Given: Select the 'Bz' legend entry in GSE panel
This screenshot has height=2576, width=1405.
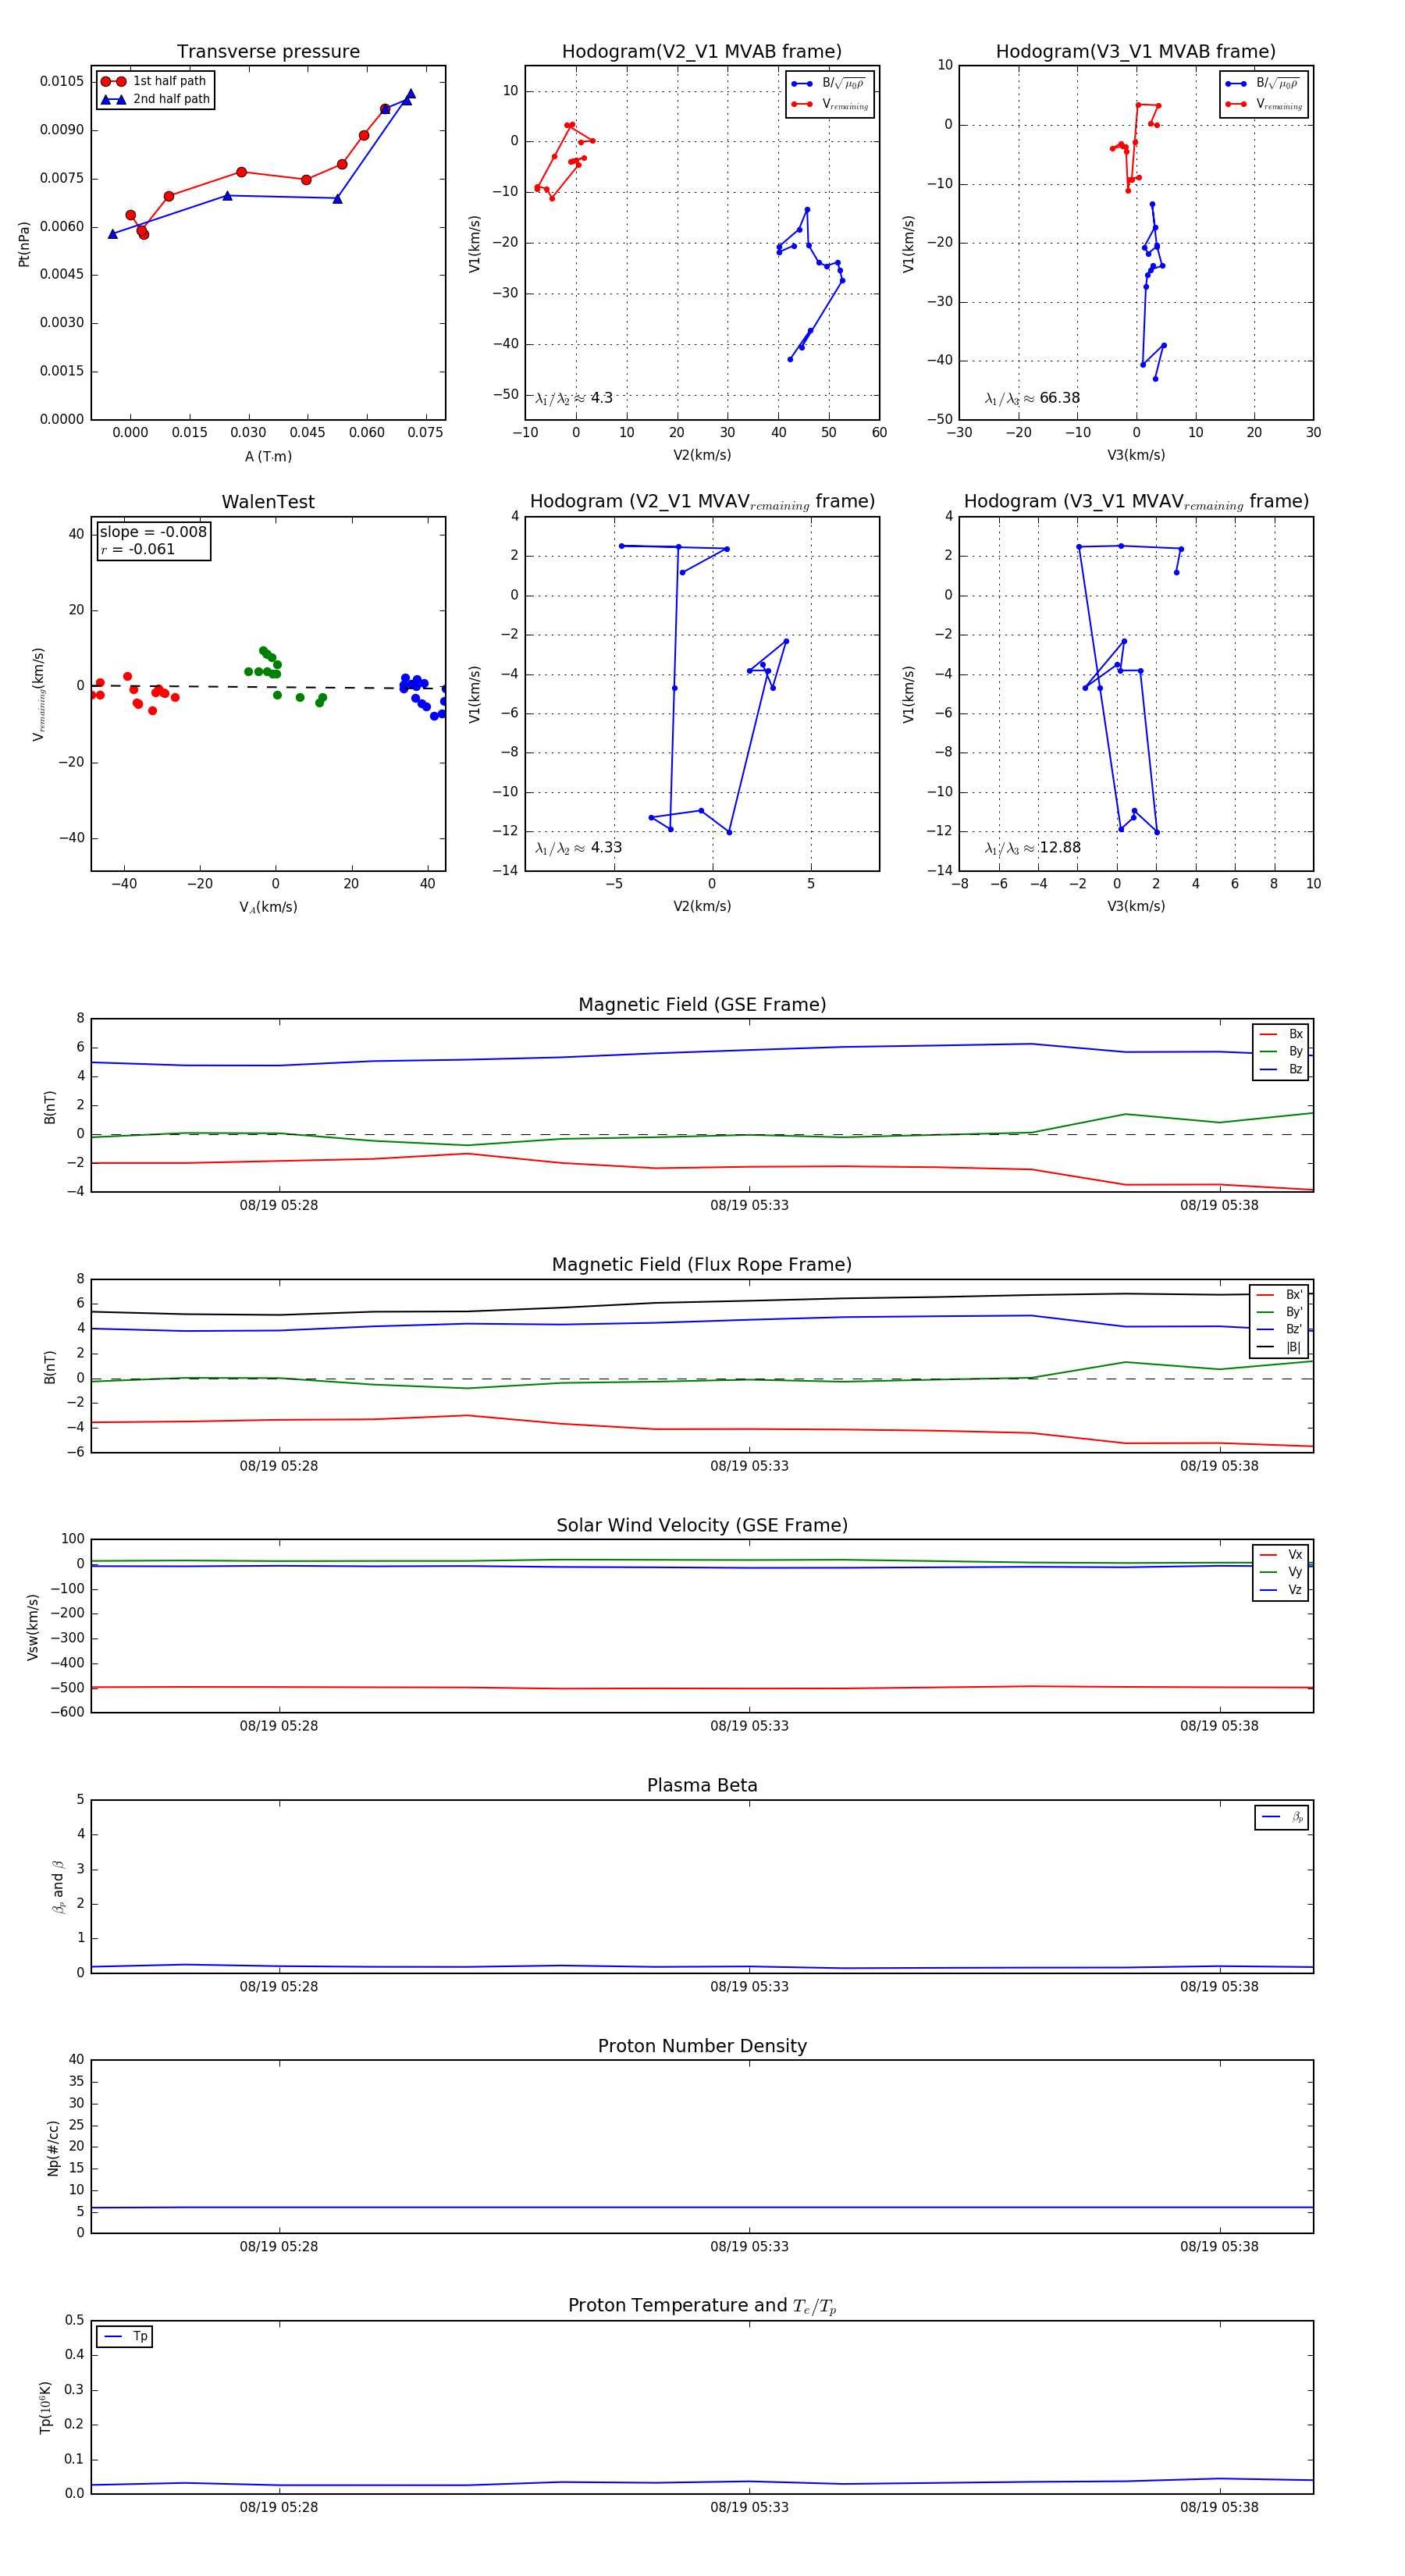Looking at the screenshot, I should (x=1281, y=1069).
